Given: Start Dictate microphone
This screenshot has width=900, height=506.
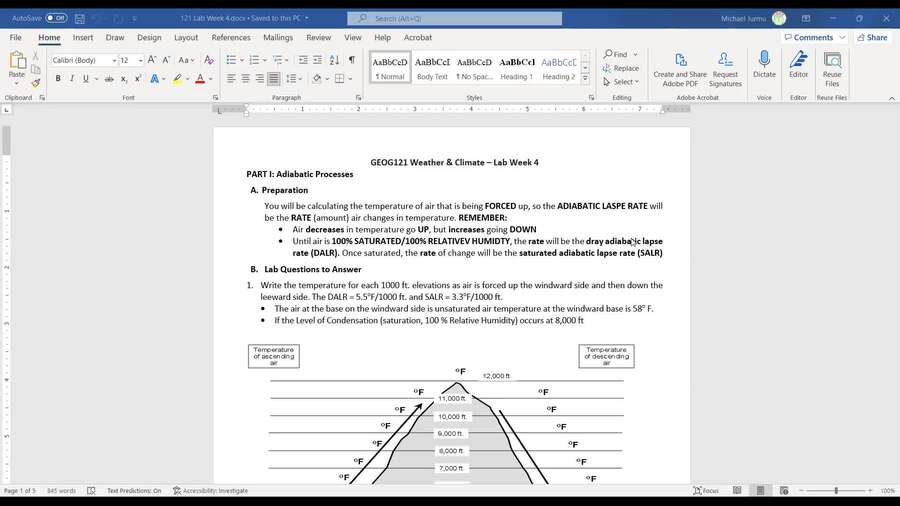Looking at the screenshot, I should pyautogui.click(x=764, y=64).
